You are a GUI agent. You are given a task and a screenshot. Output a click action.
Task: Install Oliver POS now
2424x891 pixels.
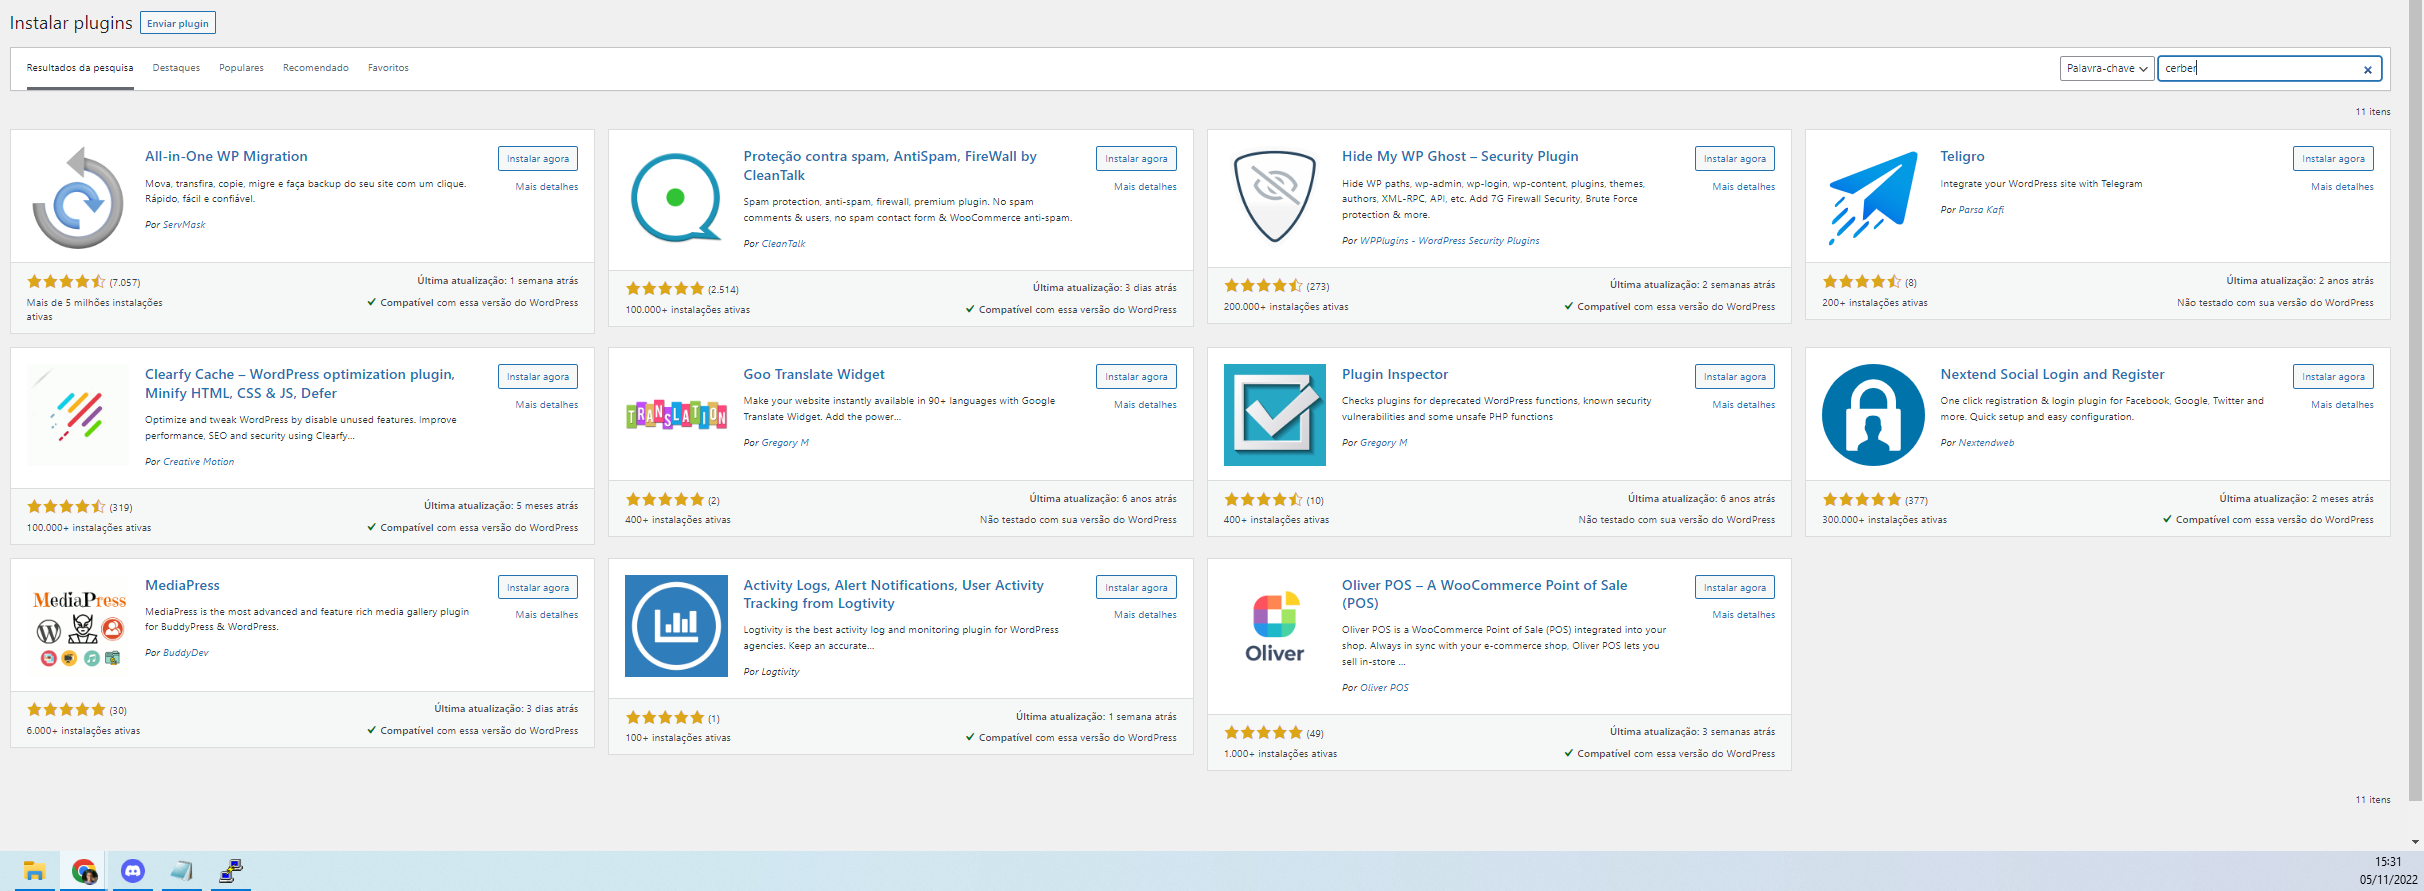[1735, 587]
